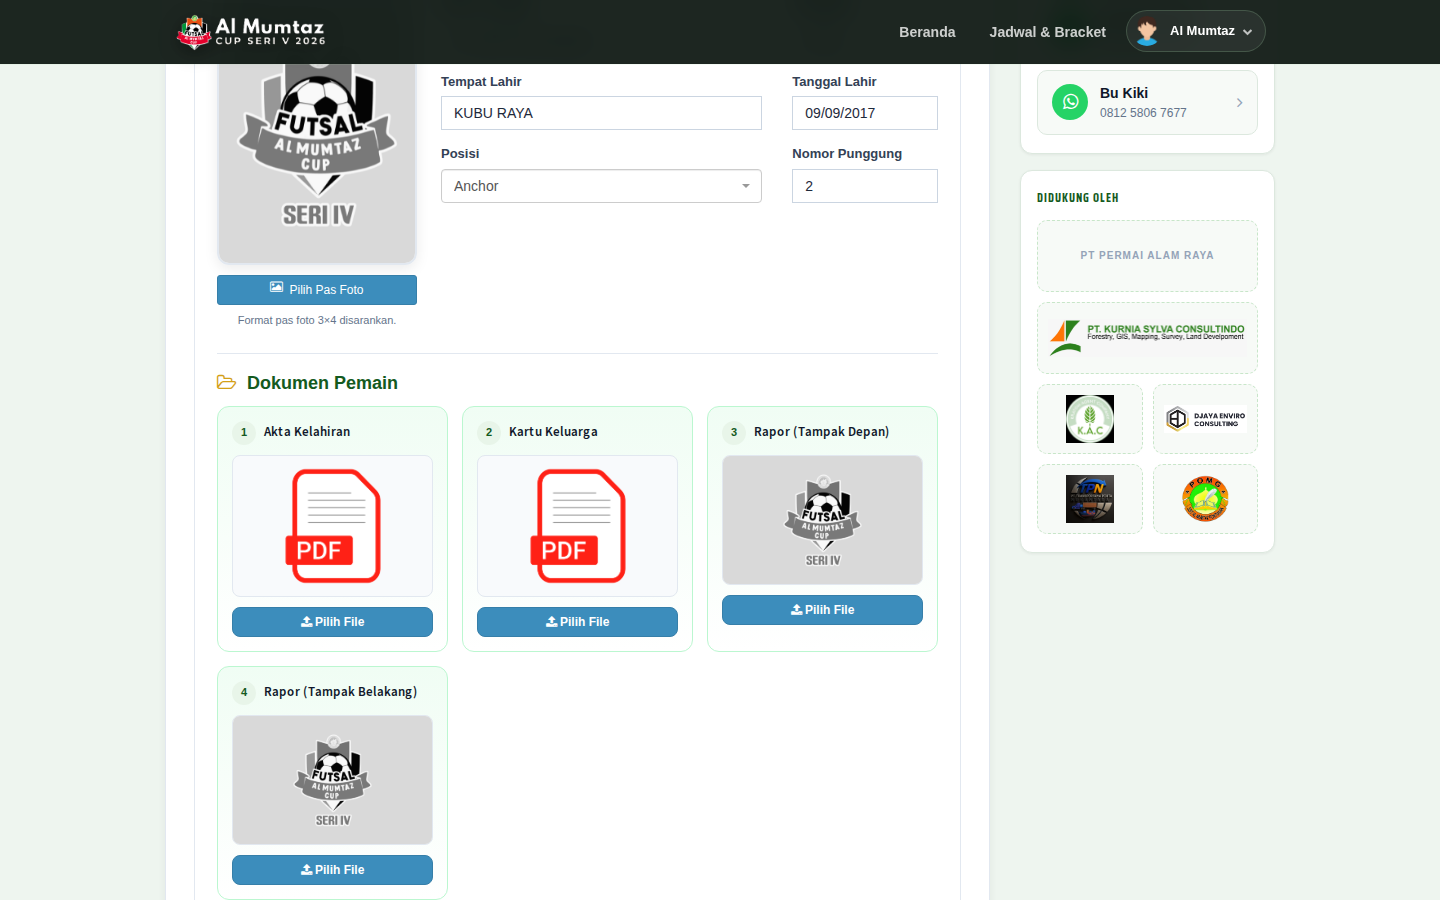1440x900 pixels.
Task: Click the Akta Kelahiran PDF icon
Action: [x=332, y=526]
